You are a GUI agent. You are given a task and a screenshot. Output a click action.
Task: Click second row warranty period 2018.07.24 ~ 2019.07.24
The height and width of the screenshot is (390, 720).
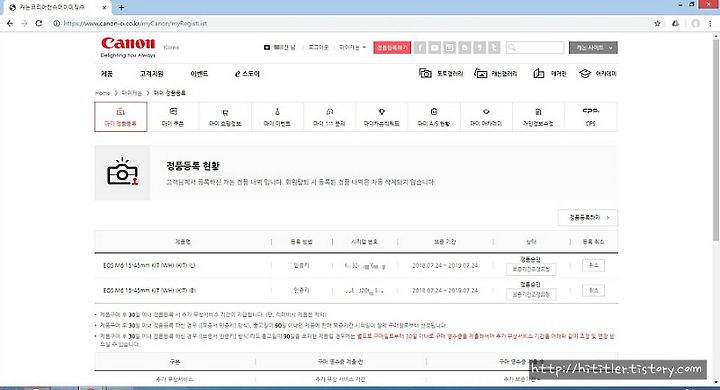[x=445, y=290]
